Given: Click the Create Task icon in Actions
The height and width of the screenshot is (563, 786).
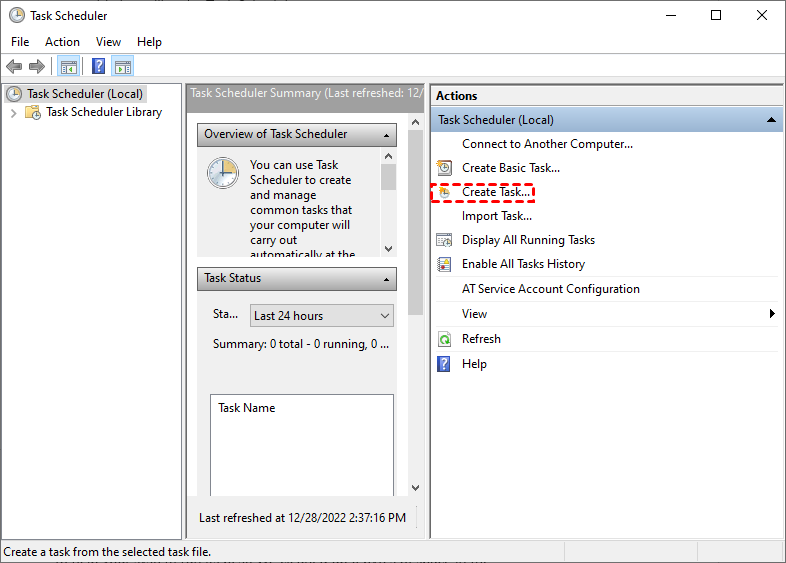Looking at the screenshot, I should click(444, 192).
